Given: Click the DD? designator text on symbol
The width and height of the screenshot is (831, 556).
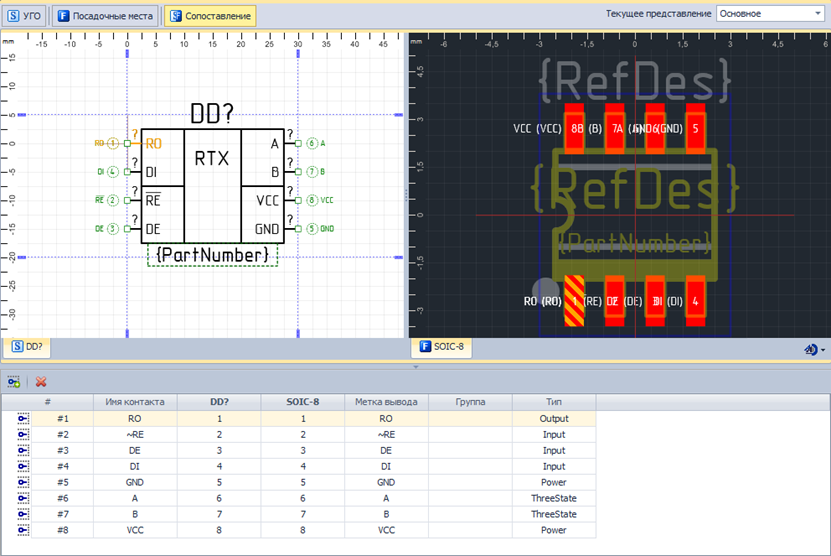Looking at the screenshot, I should (x=212, y=112).
